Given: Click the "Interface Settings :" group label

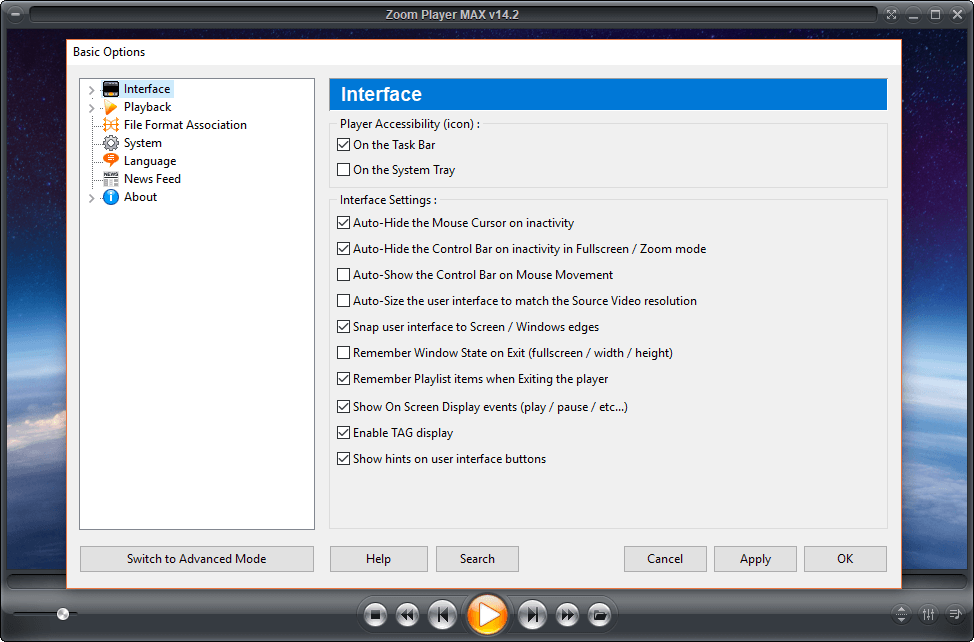Looking at the screenshot, I should (388, 200).
